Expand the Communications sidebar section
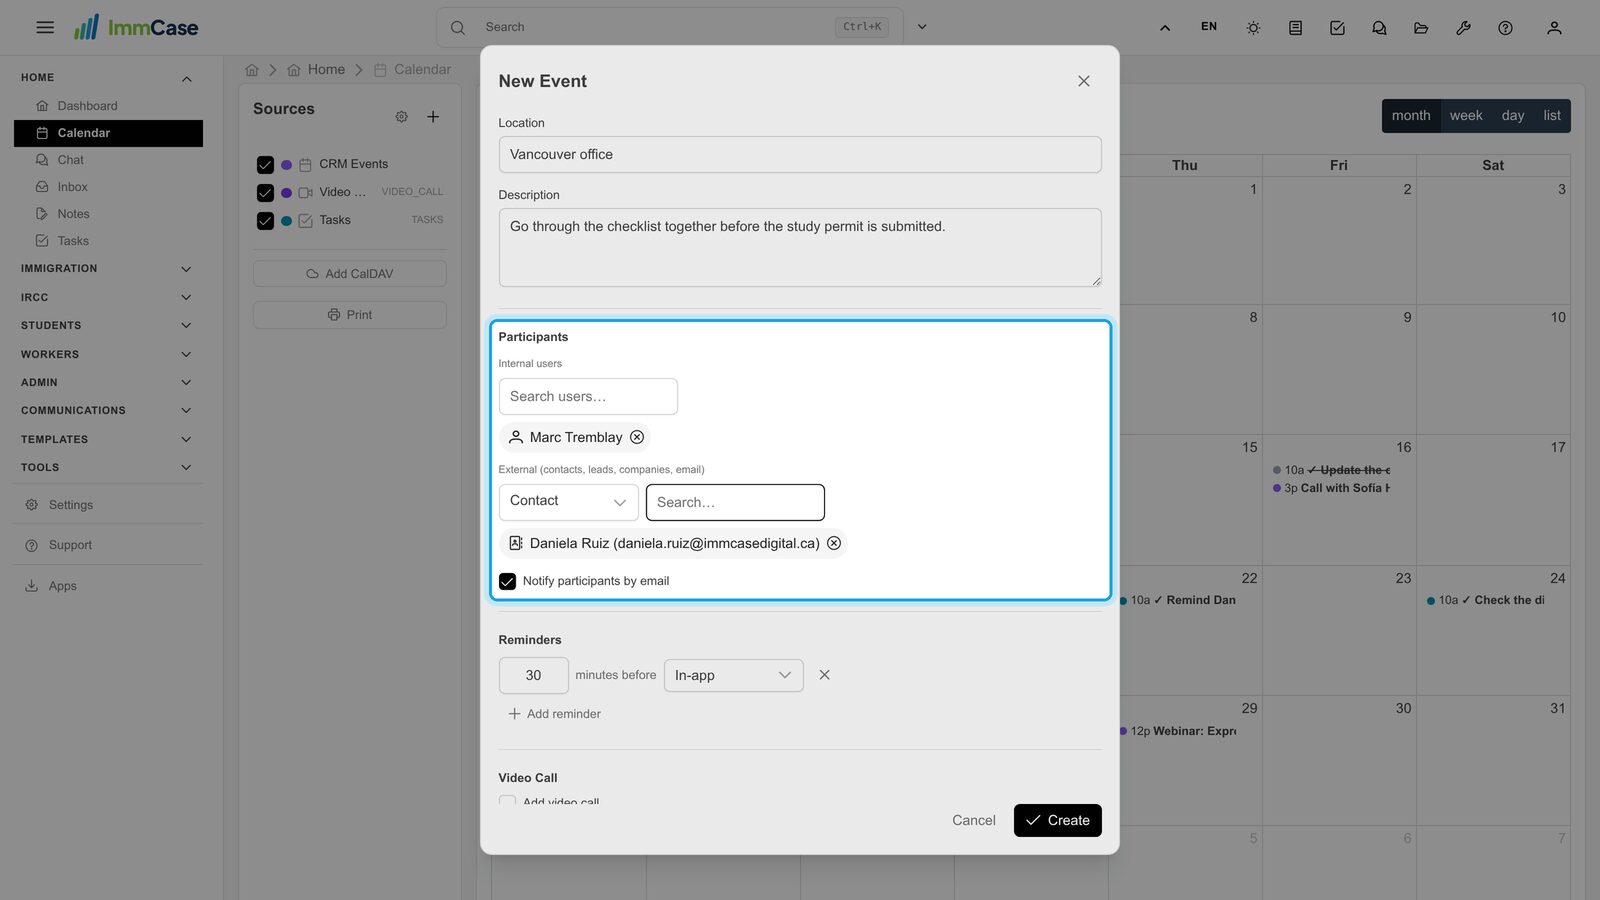This screenshot has height=900, width=1600. (x=107, y=411)
